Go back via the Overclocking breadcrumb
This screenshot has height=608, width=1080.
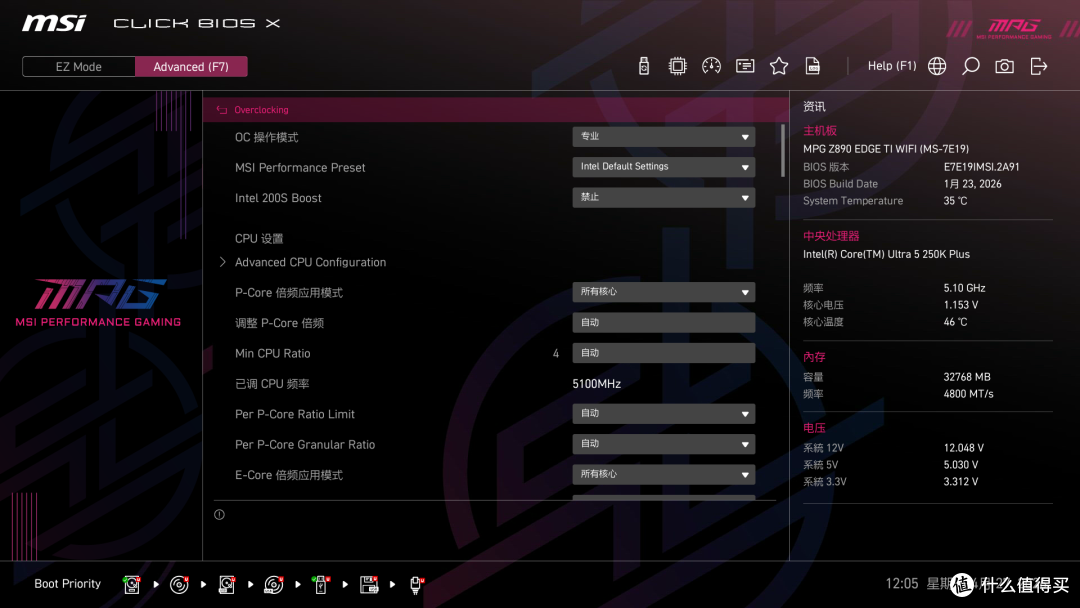[x=261, y=109]
